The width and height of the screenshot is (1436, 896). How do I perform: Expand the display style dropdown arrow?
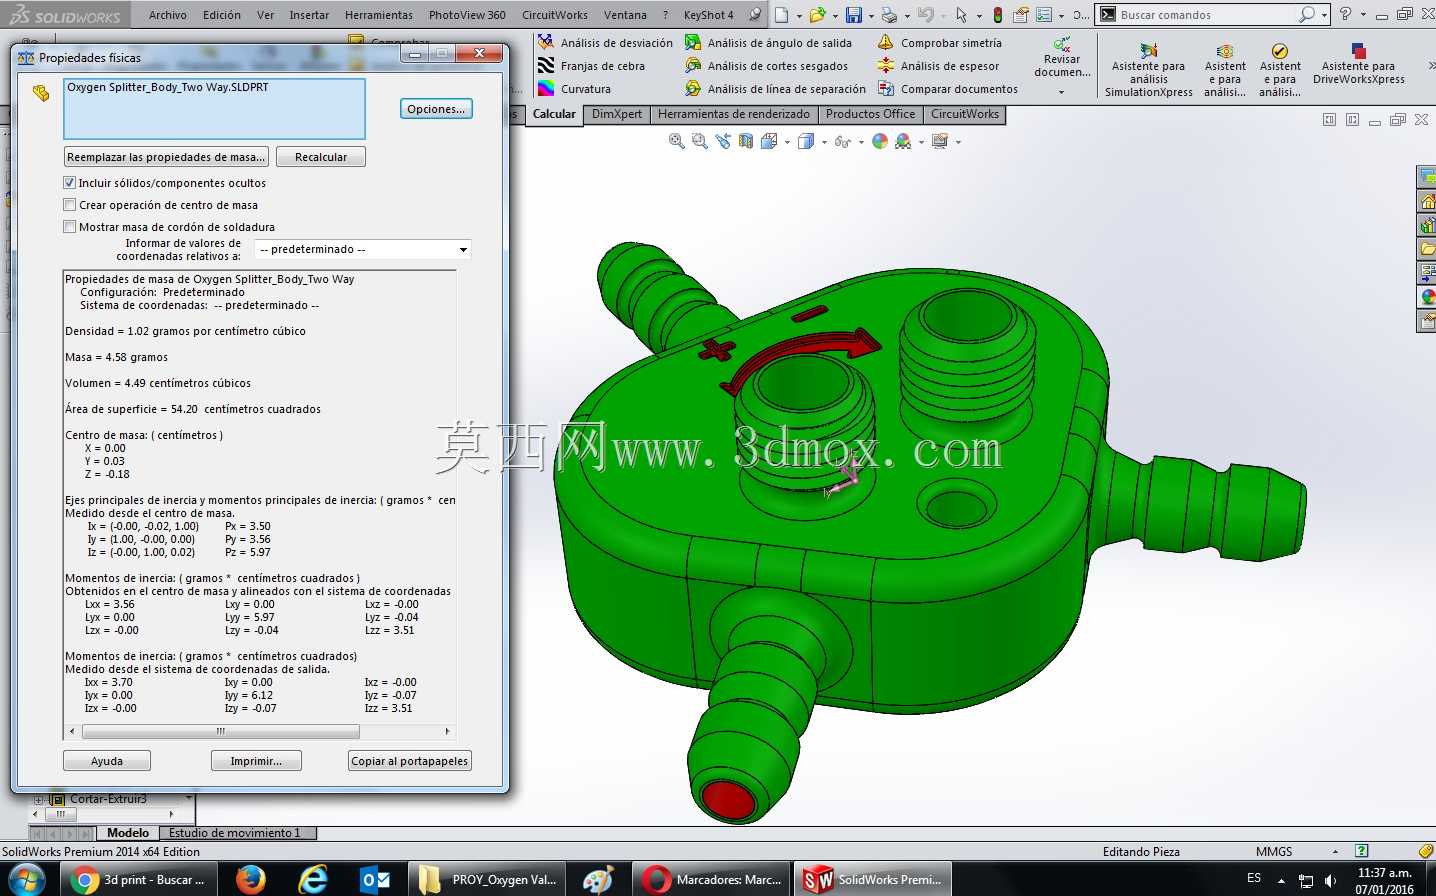click(824, 142)
